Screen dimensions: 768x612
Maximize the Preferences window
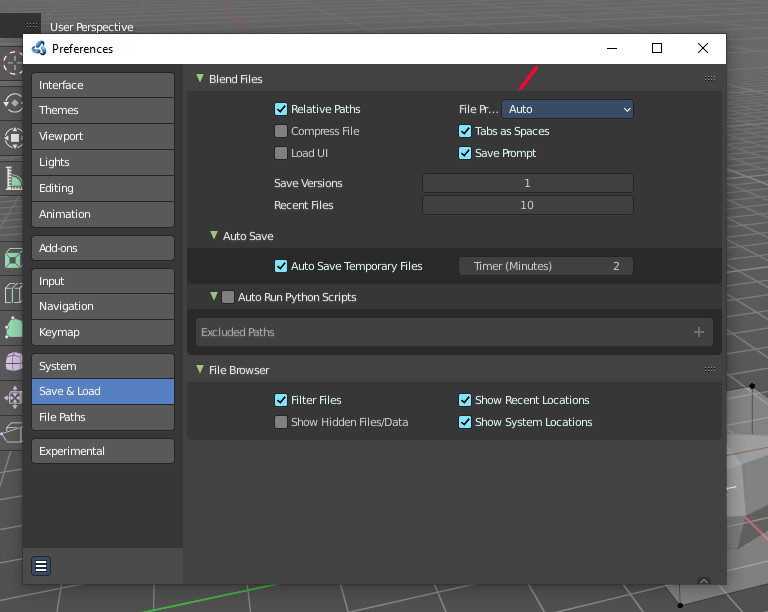tap(657, 48)
